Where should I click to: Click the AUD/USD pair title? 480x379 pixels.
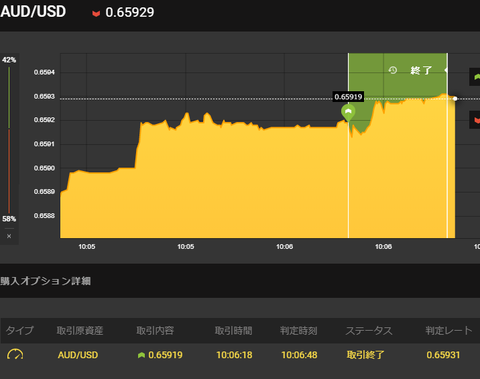click(33, 12)
